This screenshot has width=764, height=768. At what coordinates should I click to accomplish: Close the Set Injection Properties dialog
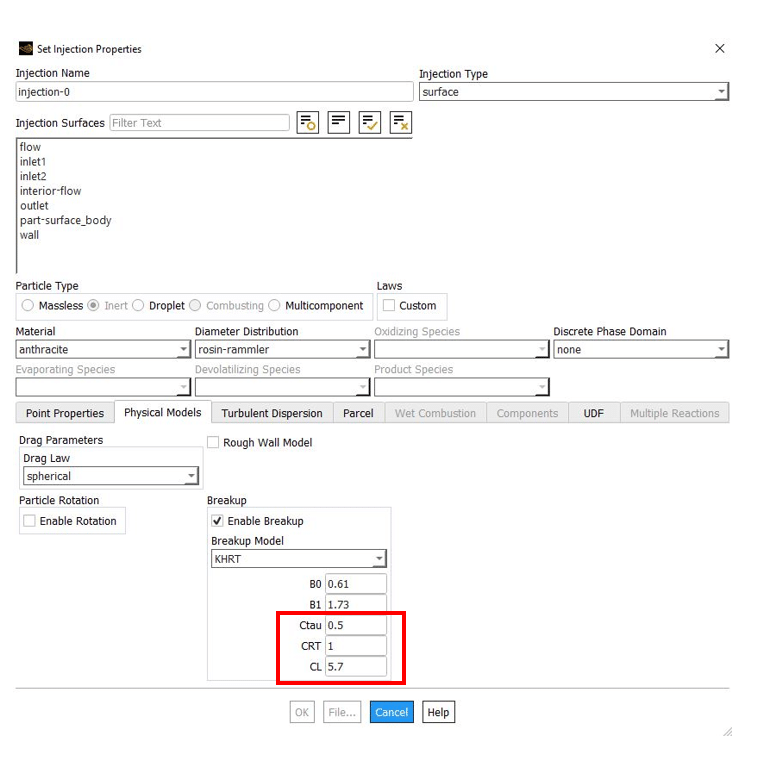coord(719,48)
